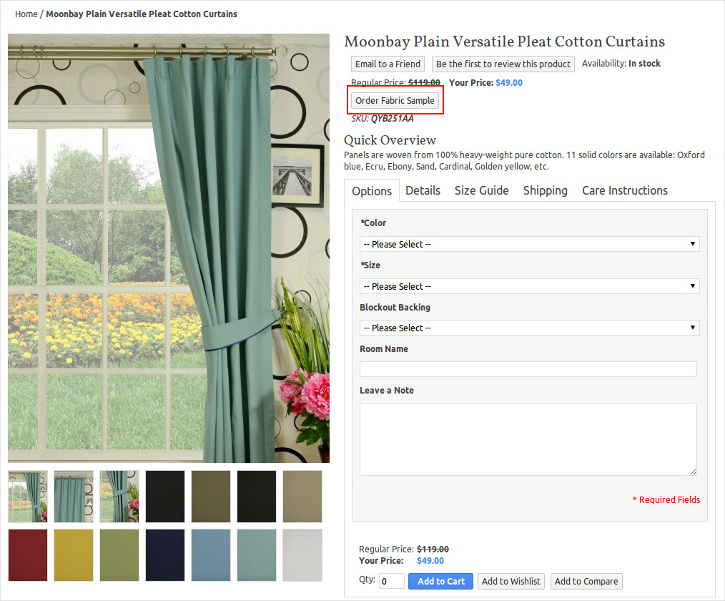Image resolution: width=725 pixels, height=601 pixels.
Task: Select the olive green fabric swatch
Action: [119, 555]
